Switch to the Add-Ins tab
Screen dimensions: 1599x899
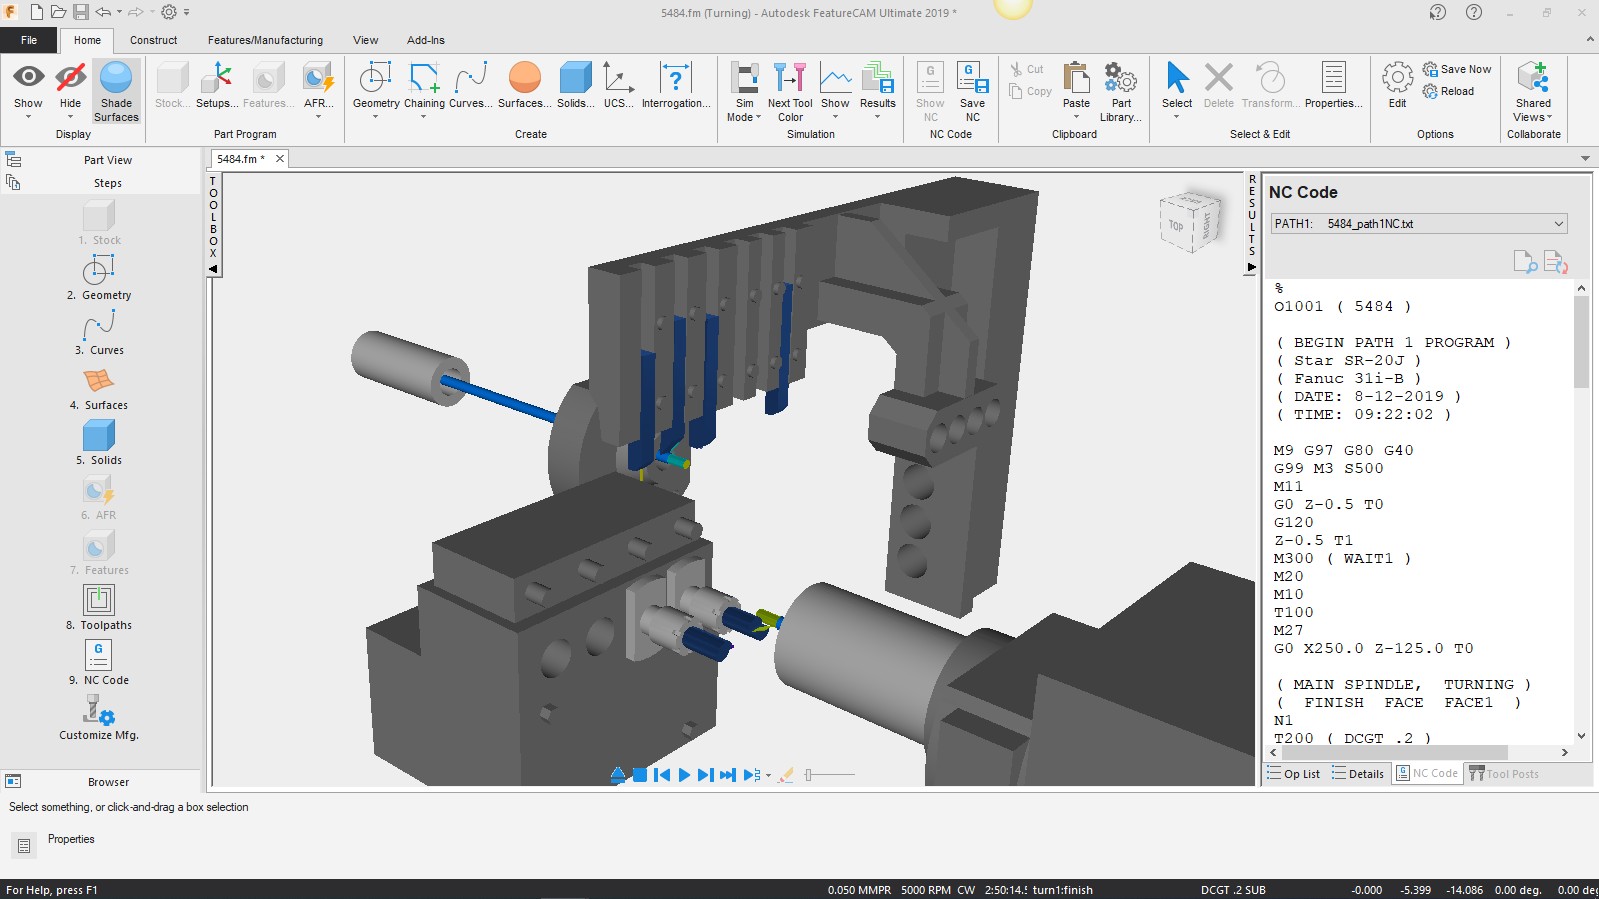[426, 40]
